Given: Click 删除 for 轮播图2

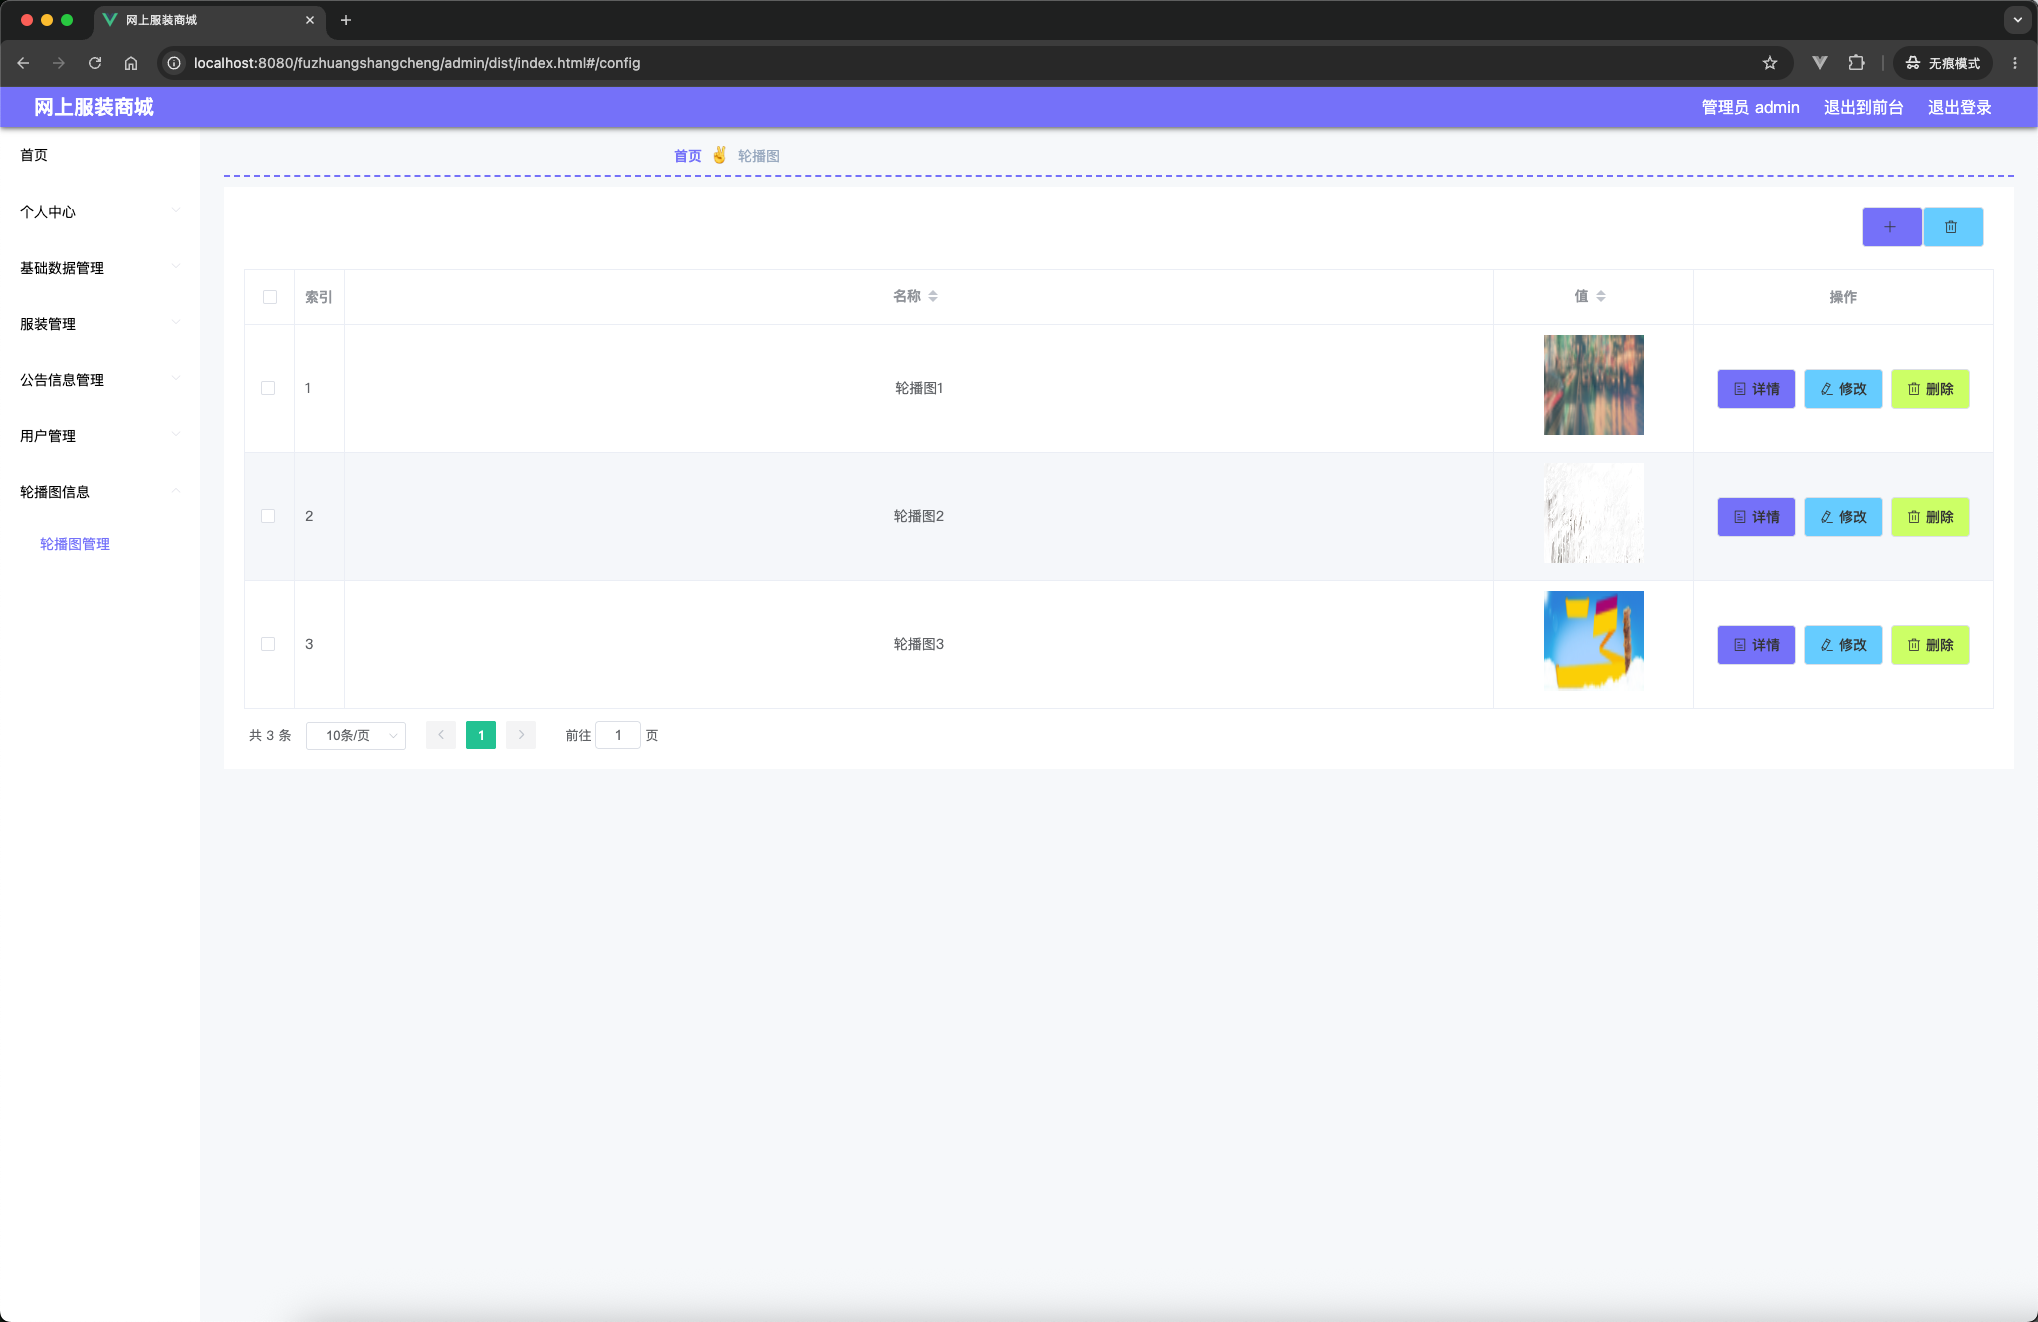Looking at the screenshot, I should (x=1930, y=517).
